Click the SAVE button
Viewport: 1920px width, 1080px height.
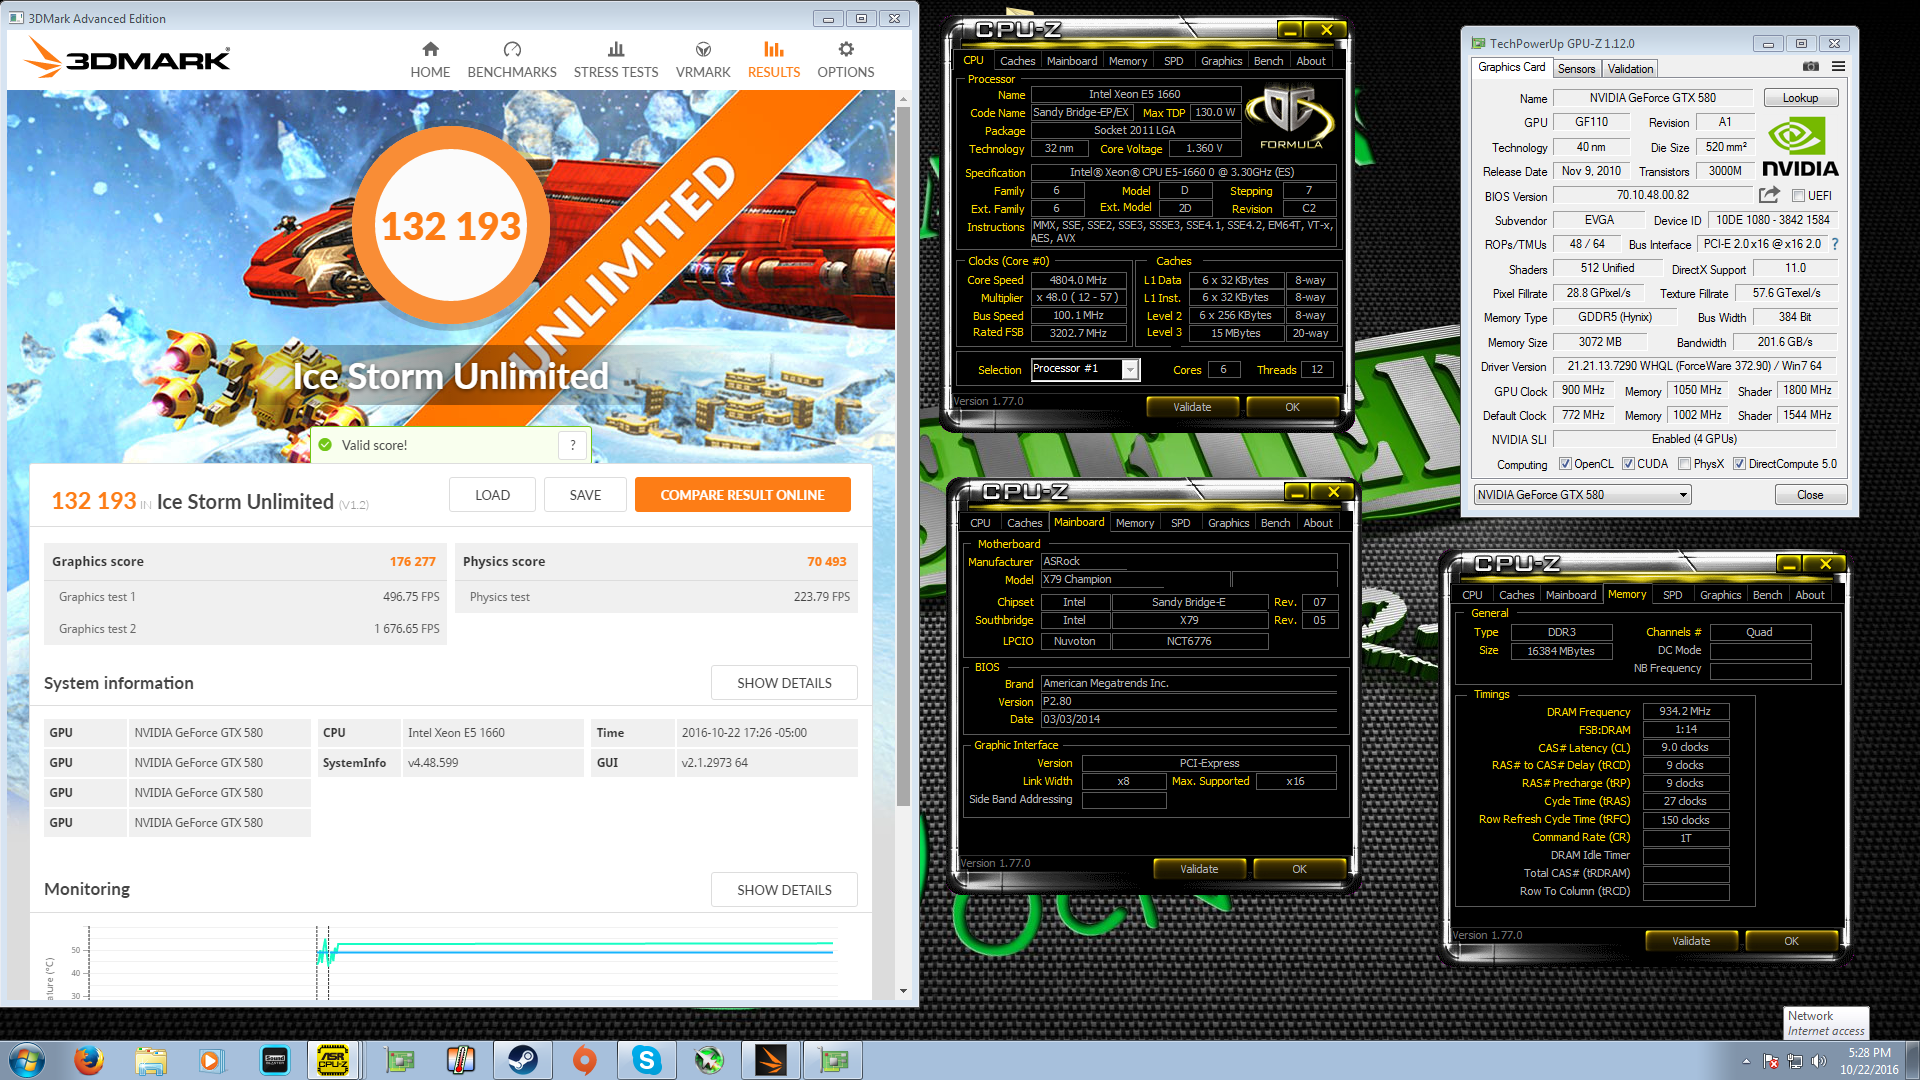pyautogui.click(x=586, y=495)
